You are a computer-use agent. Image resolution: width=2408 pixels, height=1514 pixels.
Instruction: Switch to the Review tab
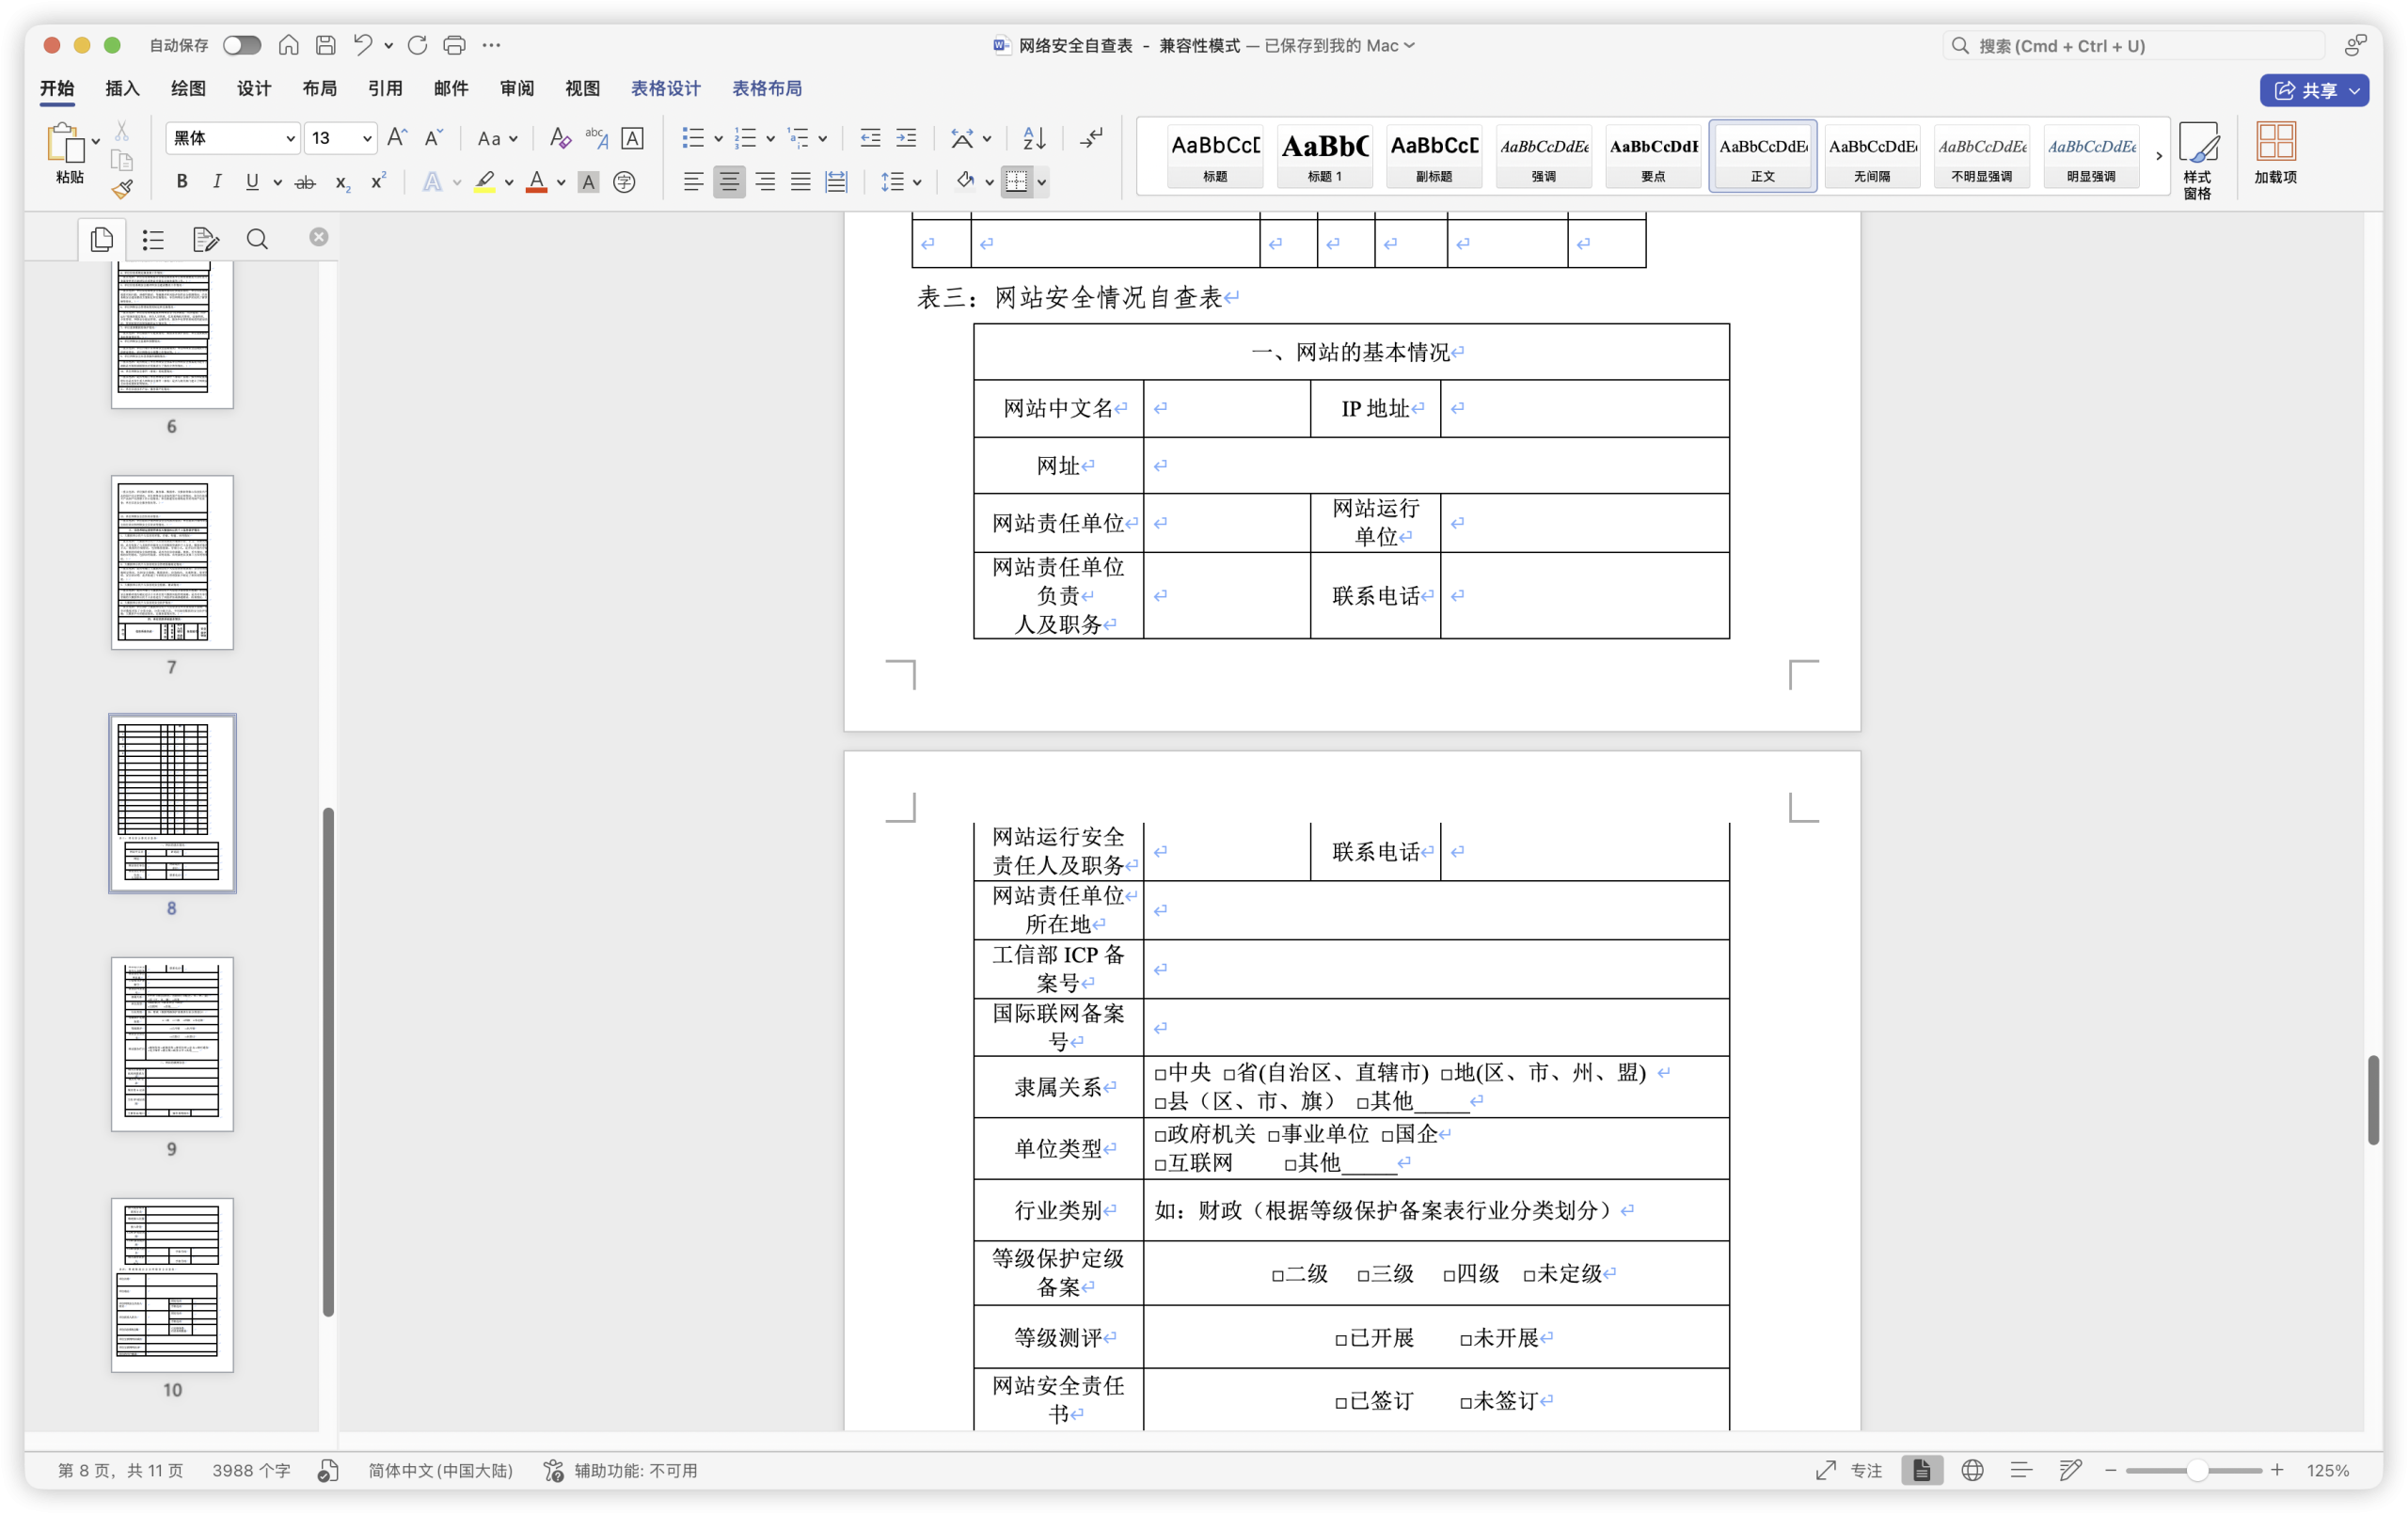pos(516,88)
